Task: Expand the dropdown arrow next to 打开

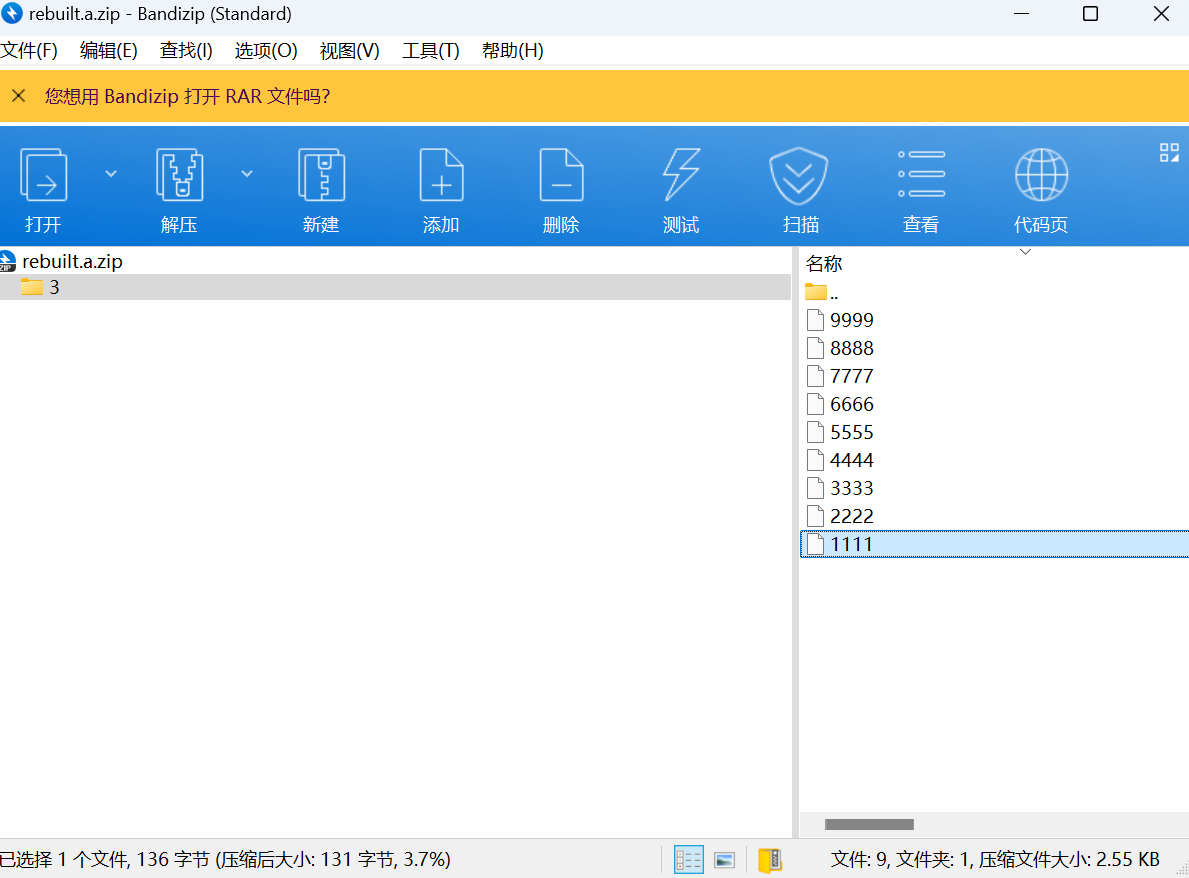Action: point(111,174)
